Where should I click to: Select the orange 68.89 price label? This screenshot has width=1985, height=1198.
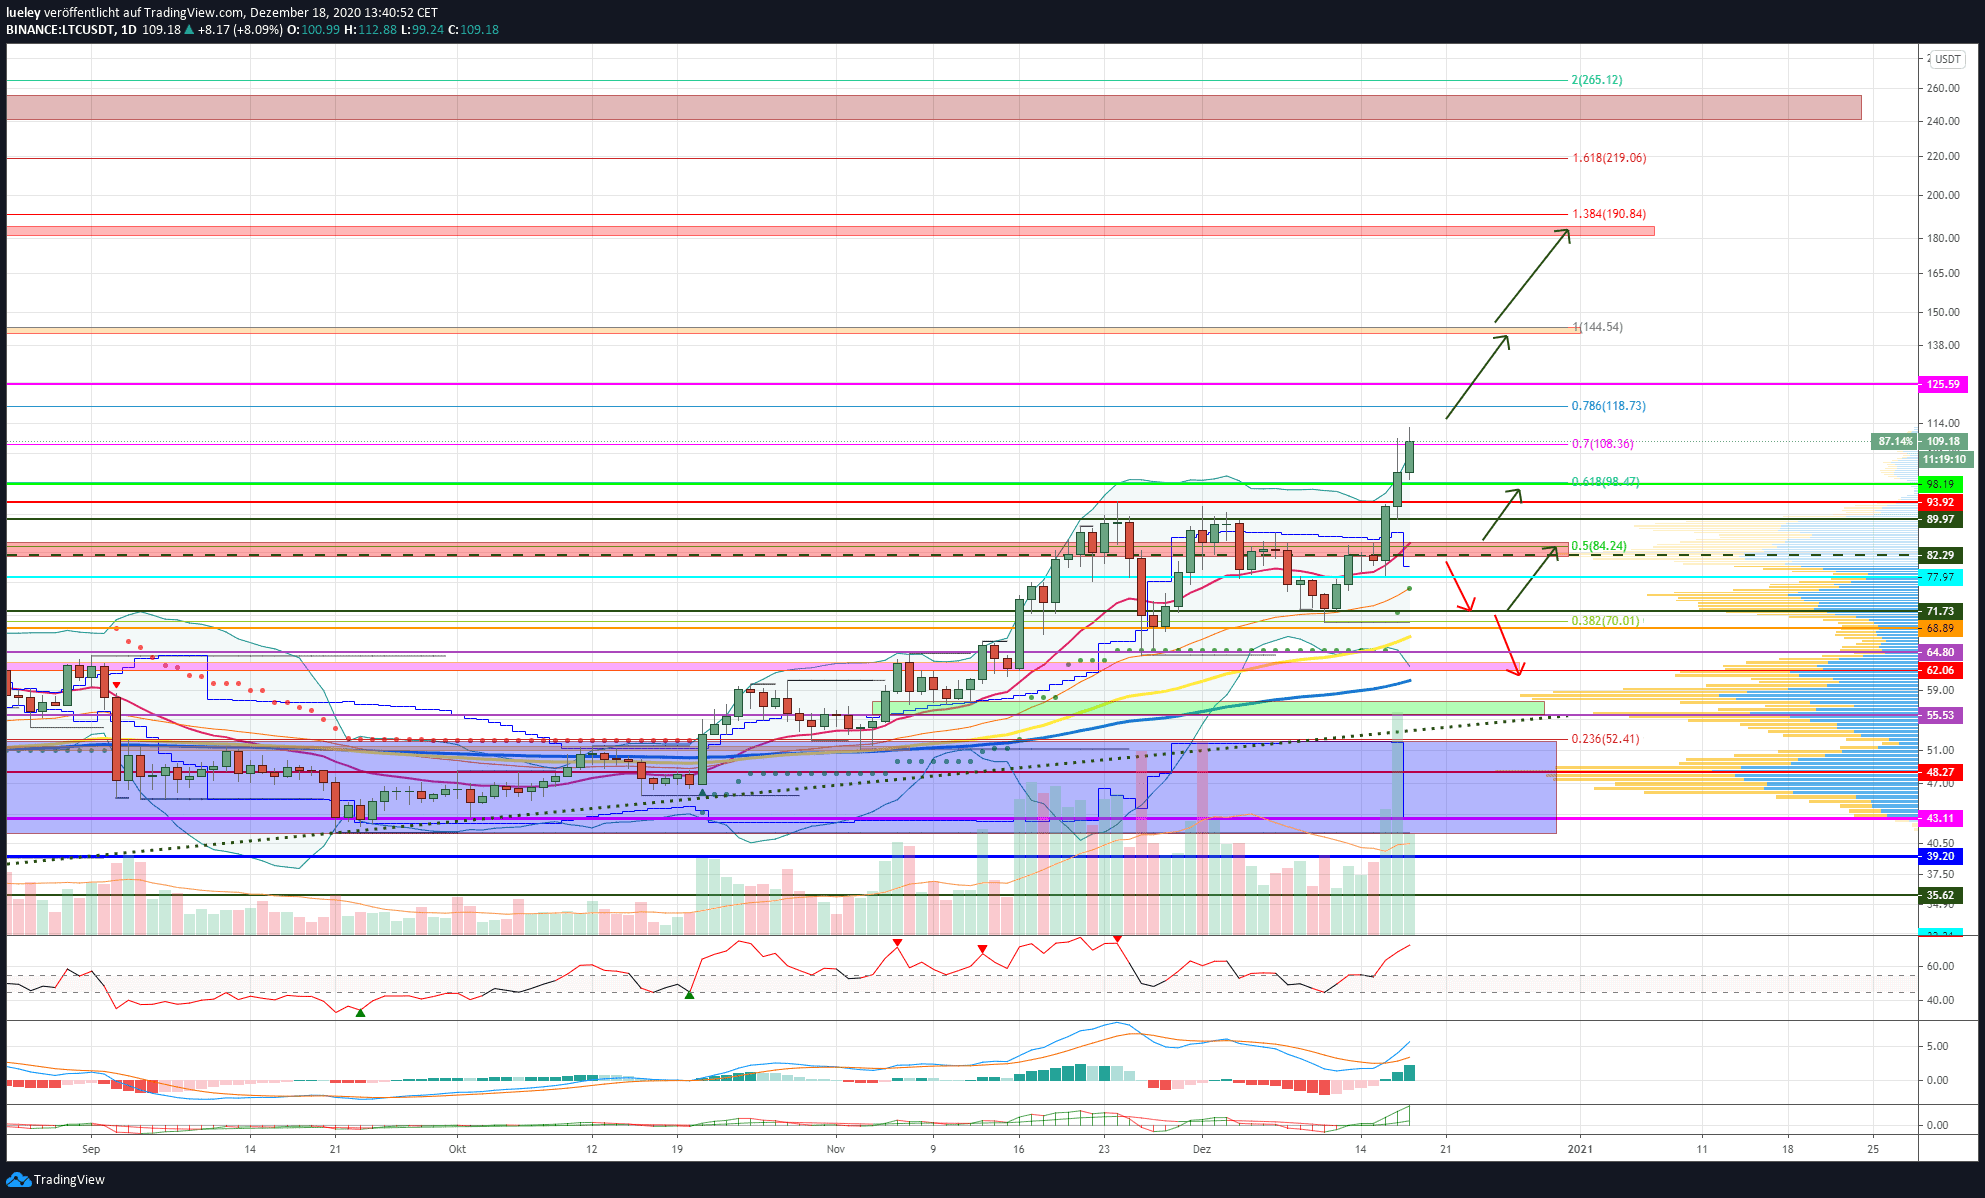1940,628
